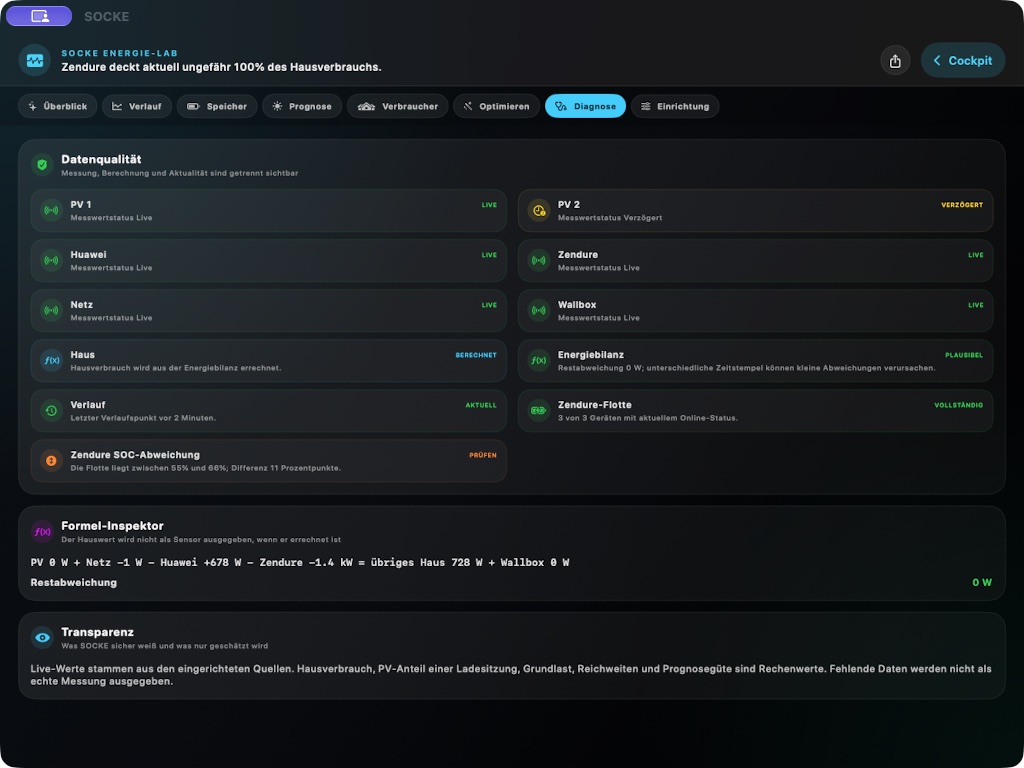Viewport: 1024px width, 768px height.
Task: Click the live signal icon for Zendure
Action: [539, 261]
